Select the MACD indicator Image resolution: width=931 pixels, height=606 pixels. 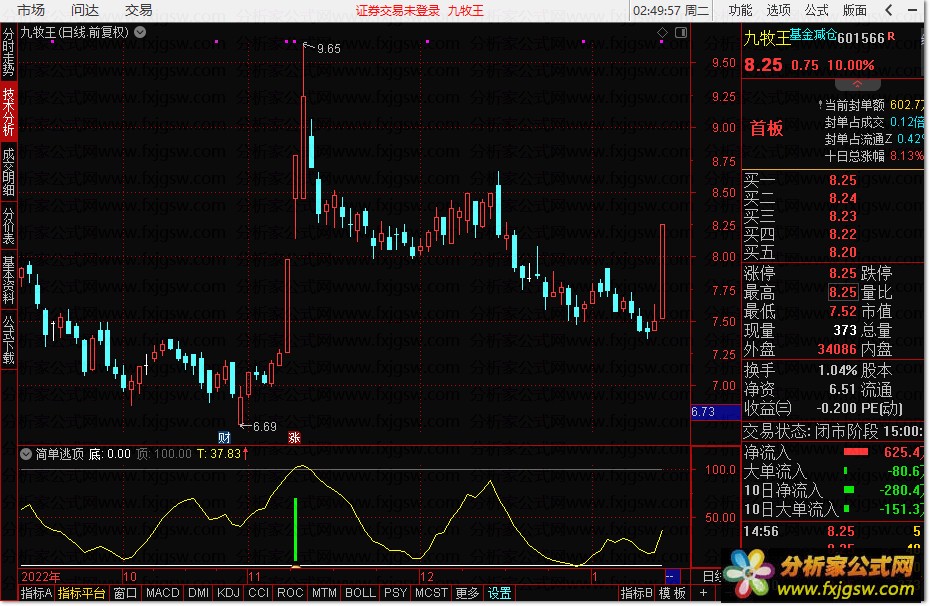point(162,593)
